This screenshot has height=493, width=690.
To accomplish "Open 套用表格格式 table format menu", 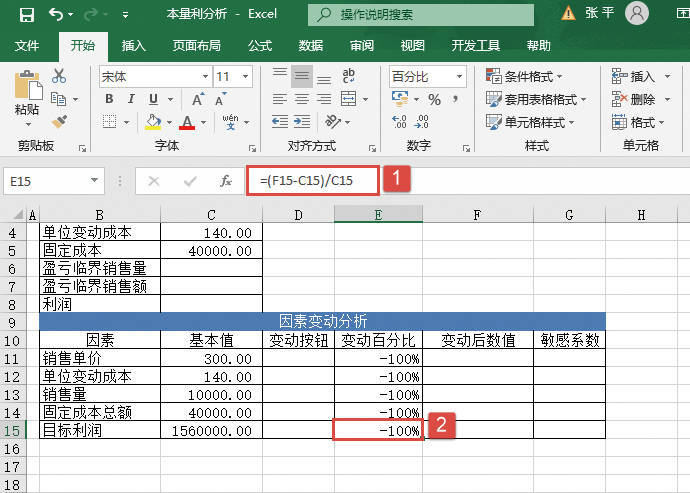I will coord(536,99).
